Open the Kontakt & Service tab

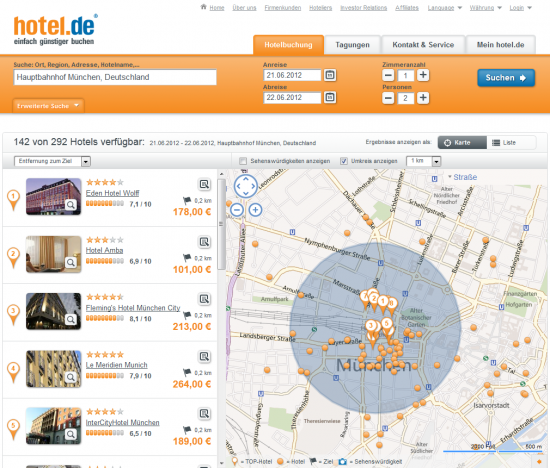(423, 45)
